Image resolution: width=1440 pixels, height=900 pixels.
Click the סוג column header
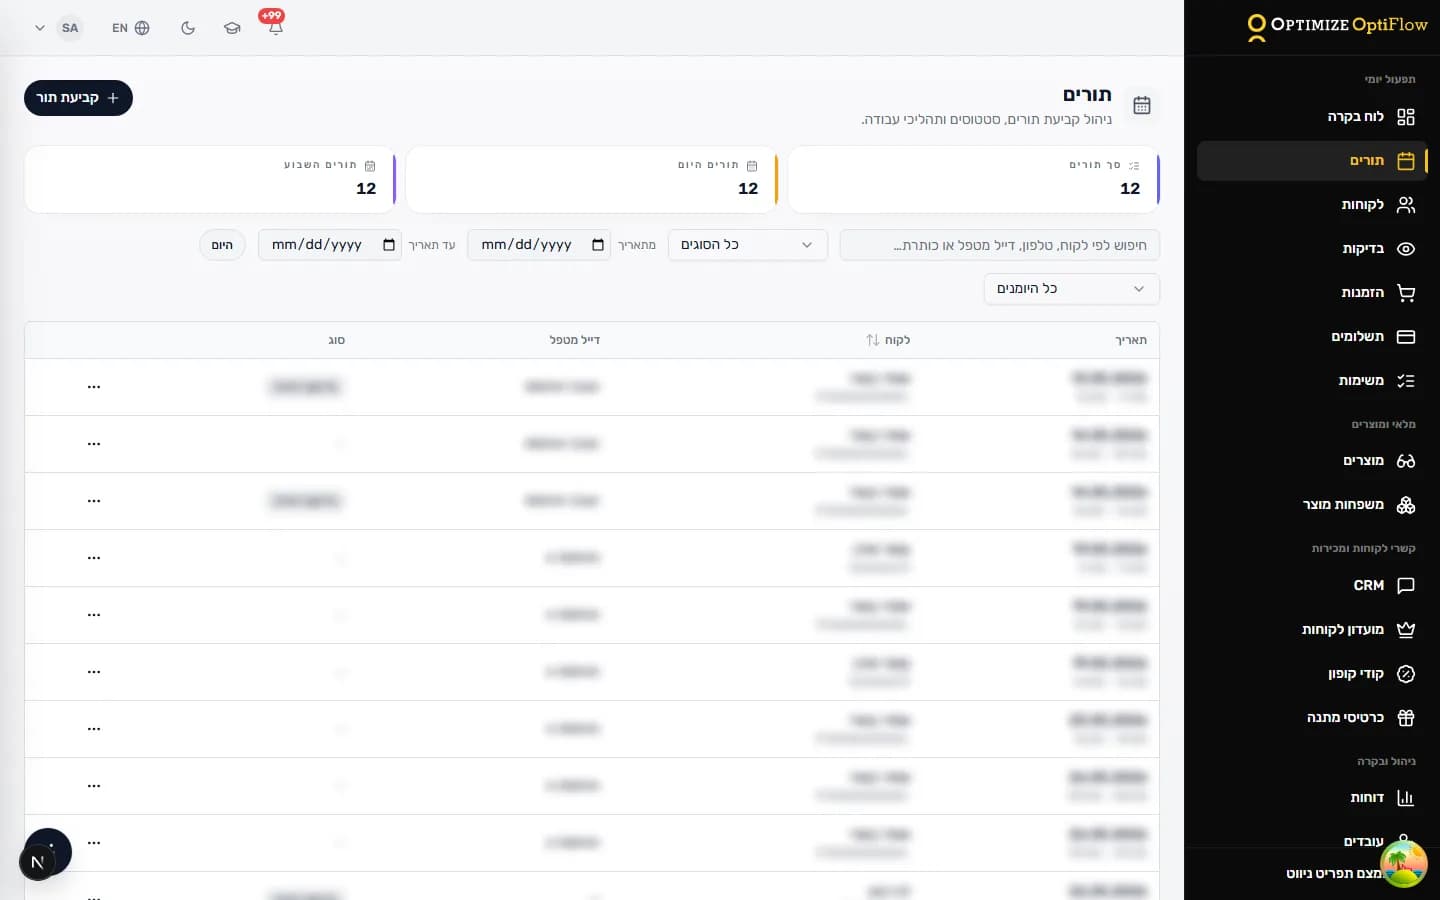[337, 341]
